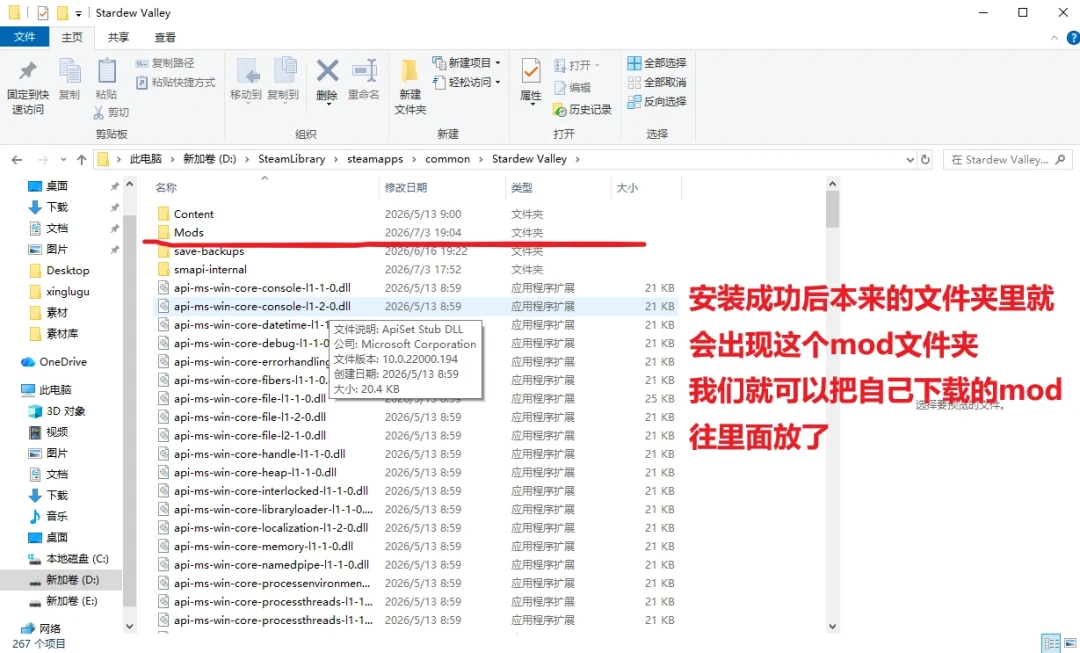Select the Mods folder
Screen dimensions: 1080x653
click(189, 233)
